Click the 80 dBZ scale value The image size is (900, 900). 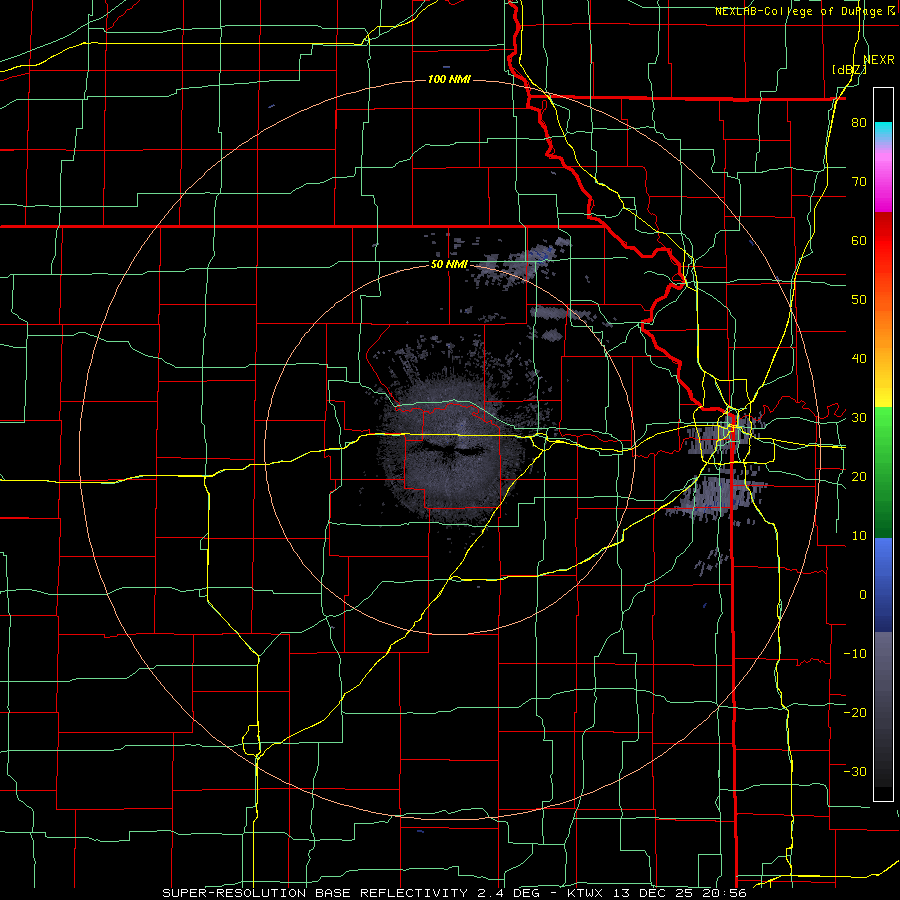[x=859, y=123]
